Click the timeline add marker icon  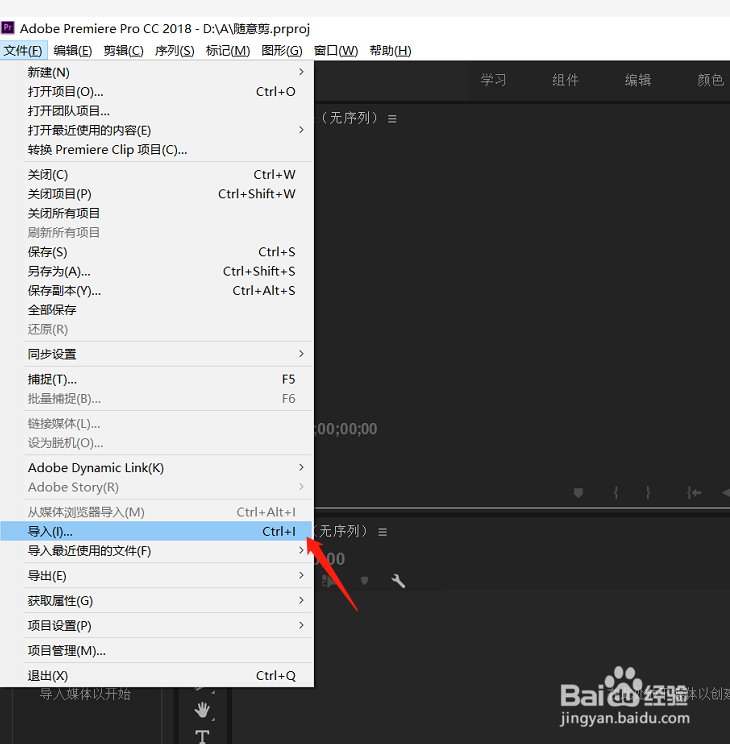365,581
